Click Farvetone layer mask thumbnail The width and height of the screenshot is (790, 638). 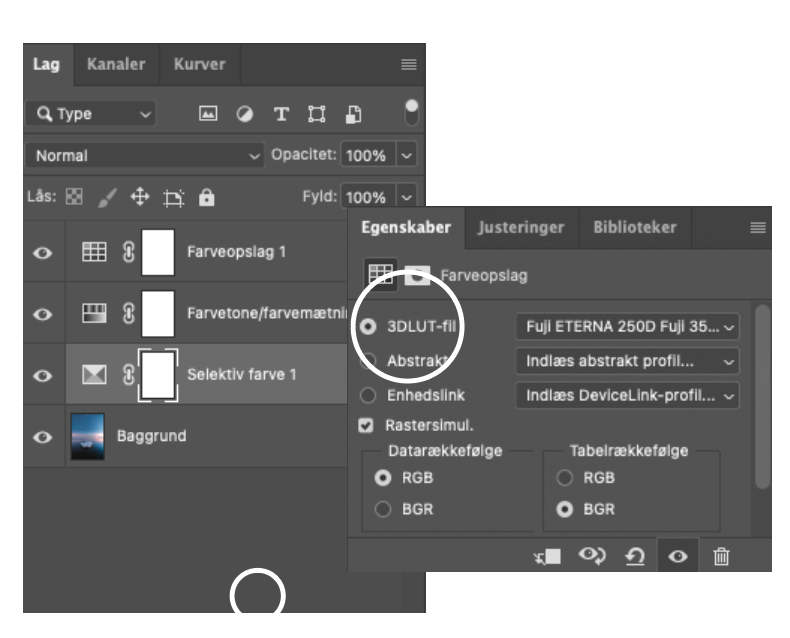158,313
